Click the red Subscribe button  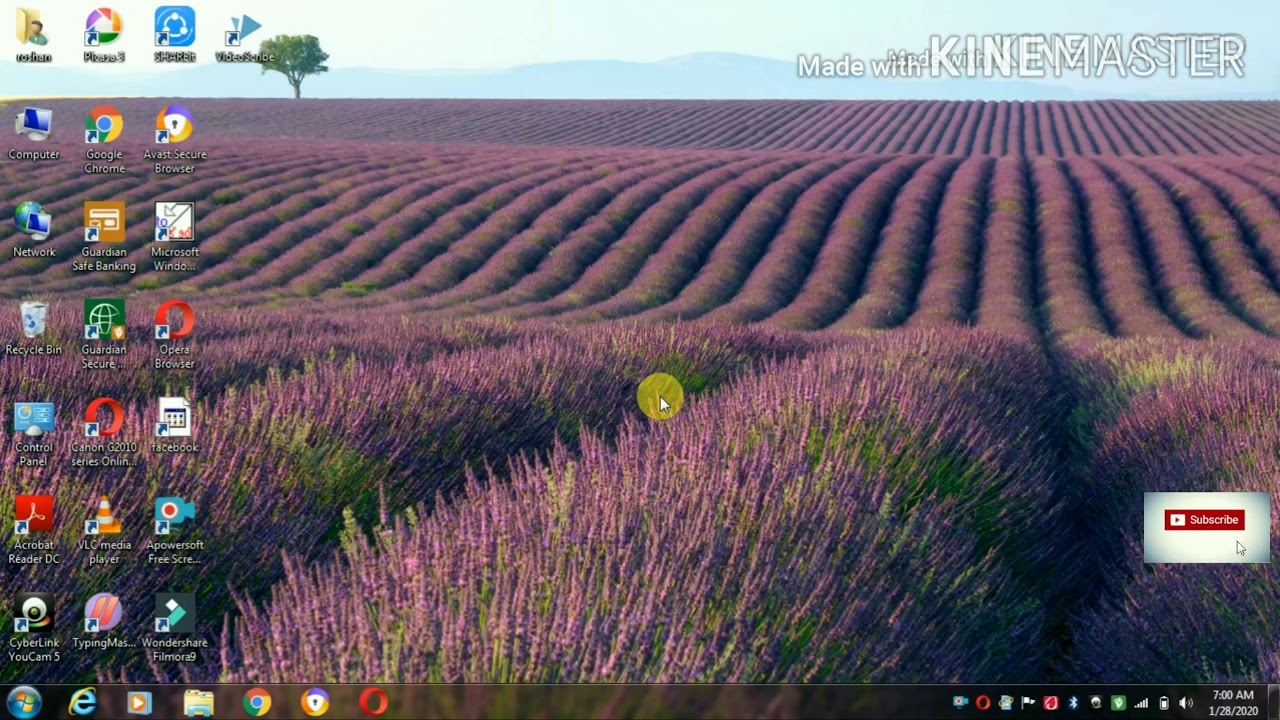1204,520
